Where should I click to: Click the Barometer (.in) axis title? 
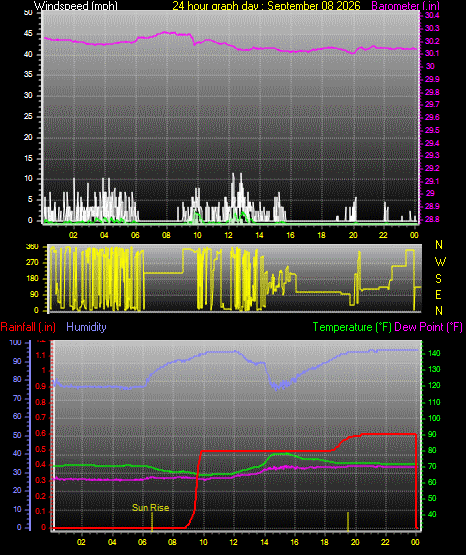(x=405, y=6)
